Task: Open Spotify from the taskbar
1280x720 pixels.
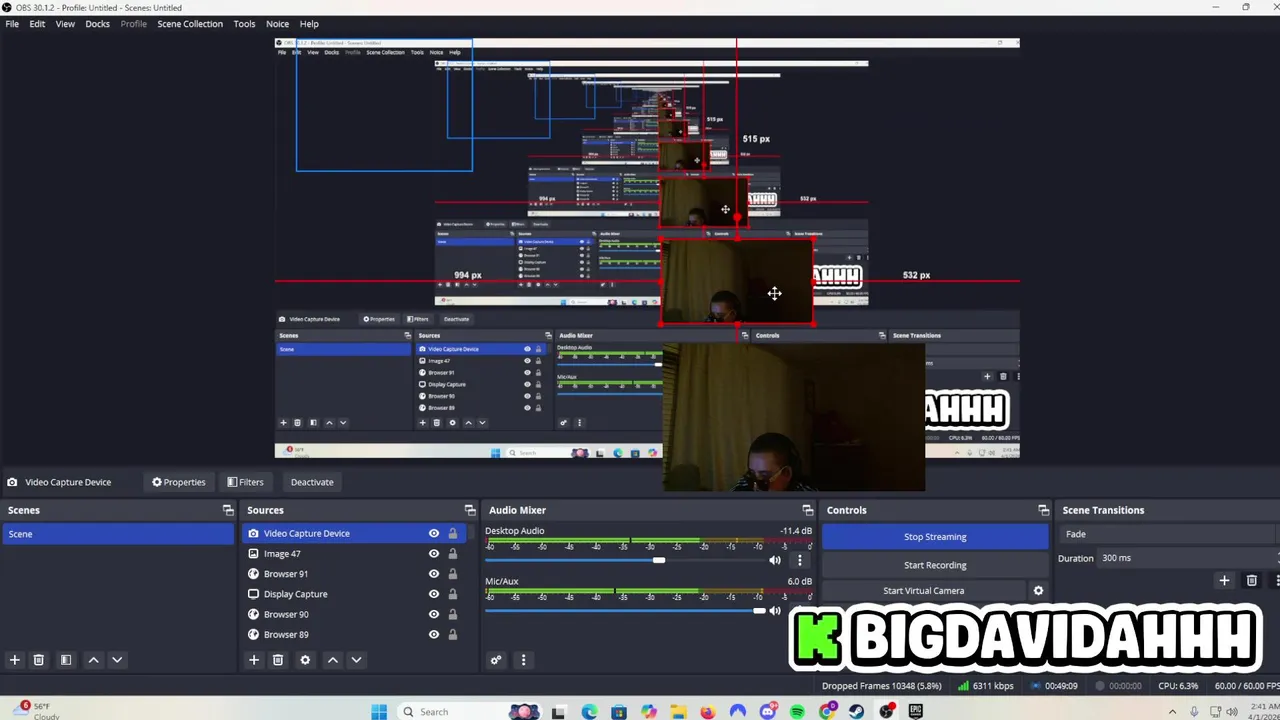Action: point(797,712)
